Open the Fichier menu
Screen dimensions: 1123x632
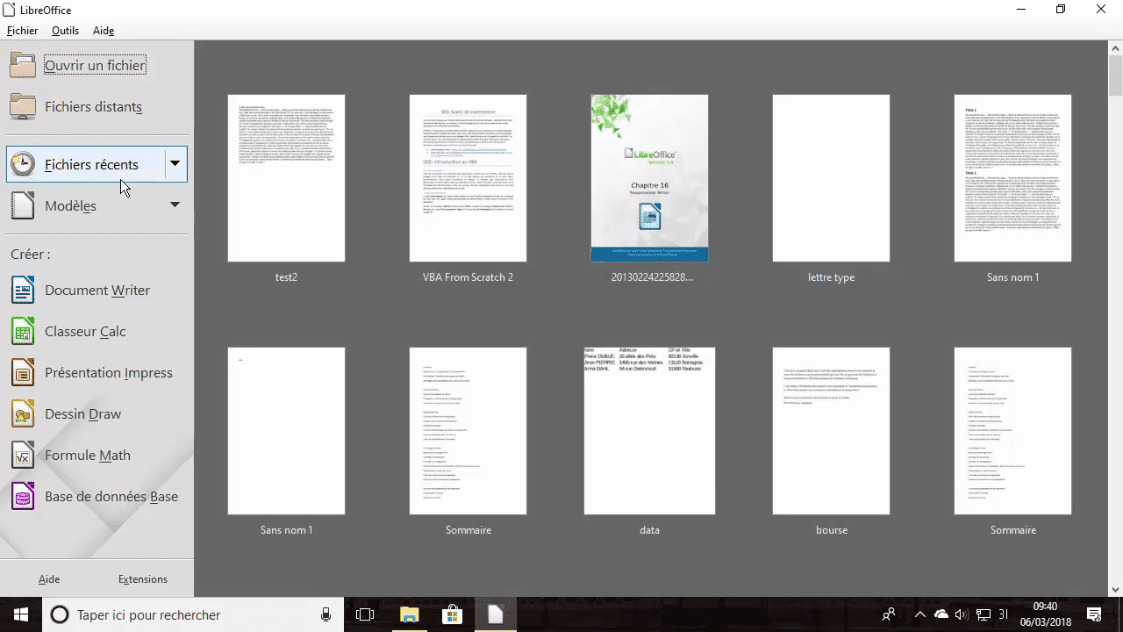point(22,31)
